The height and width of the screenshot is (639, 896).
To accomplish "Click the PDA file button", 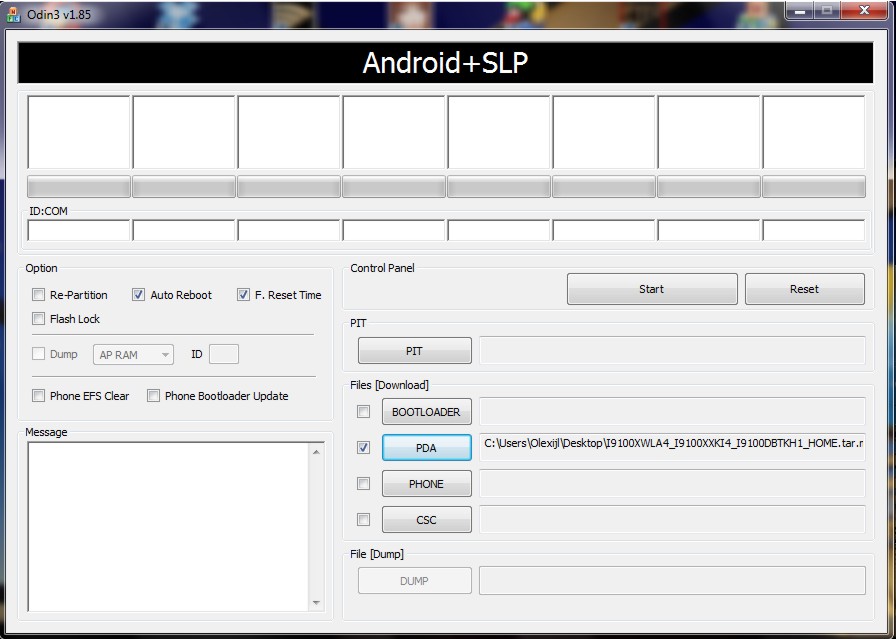I will pyautogui.click(x=427, y=448).
